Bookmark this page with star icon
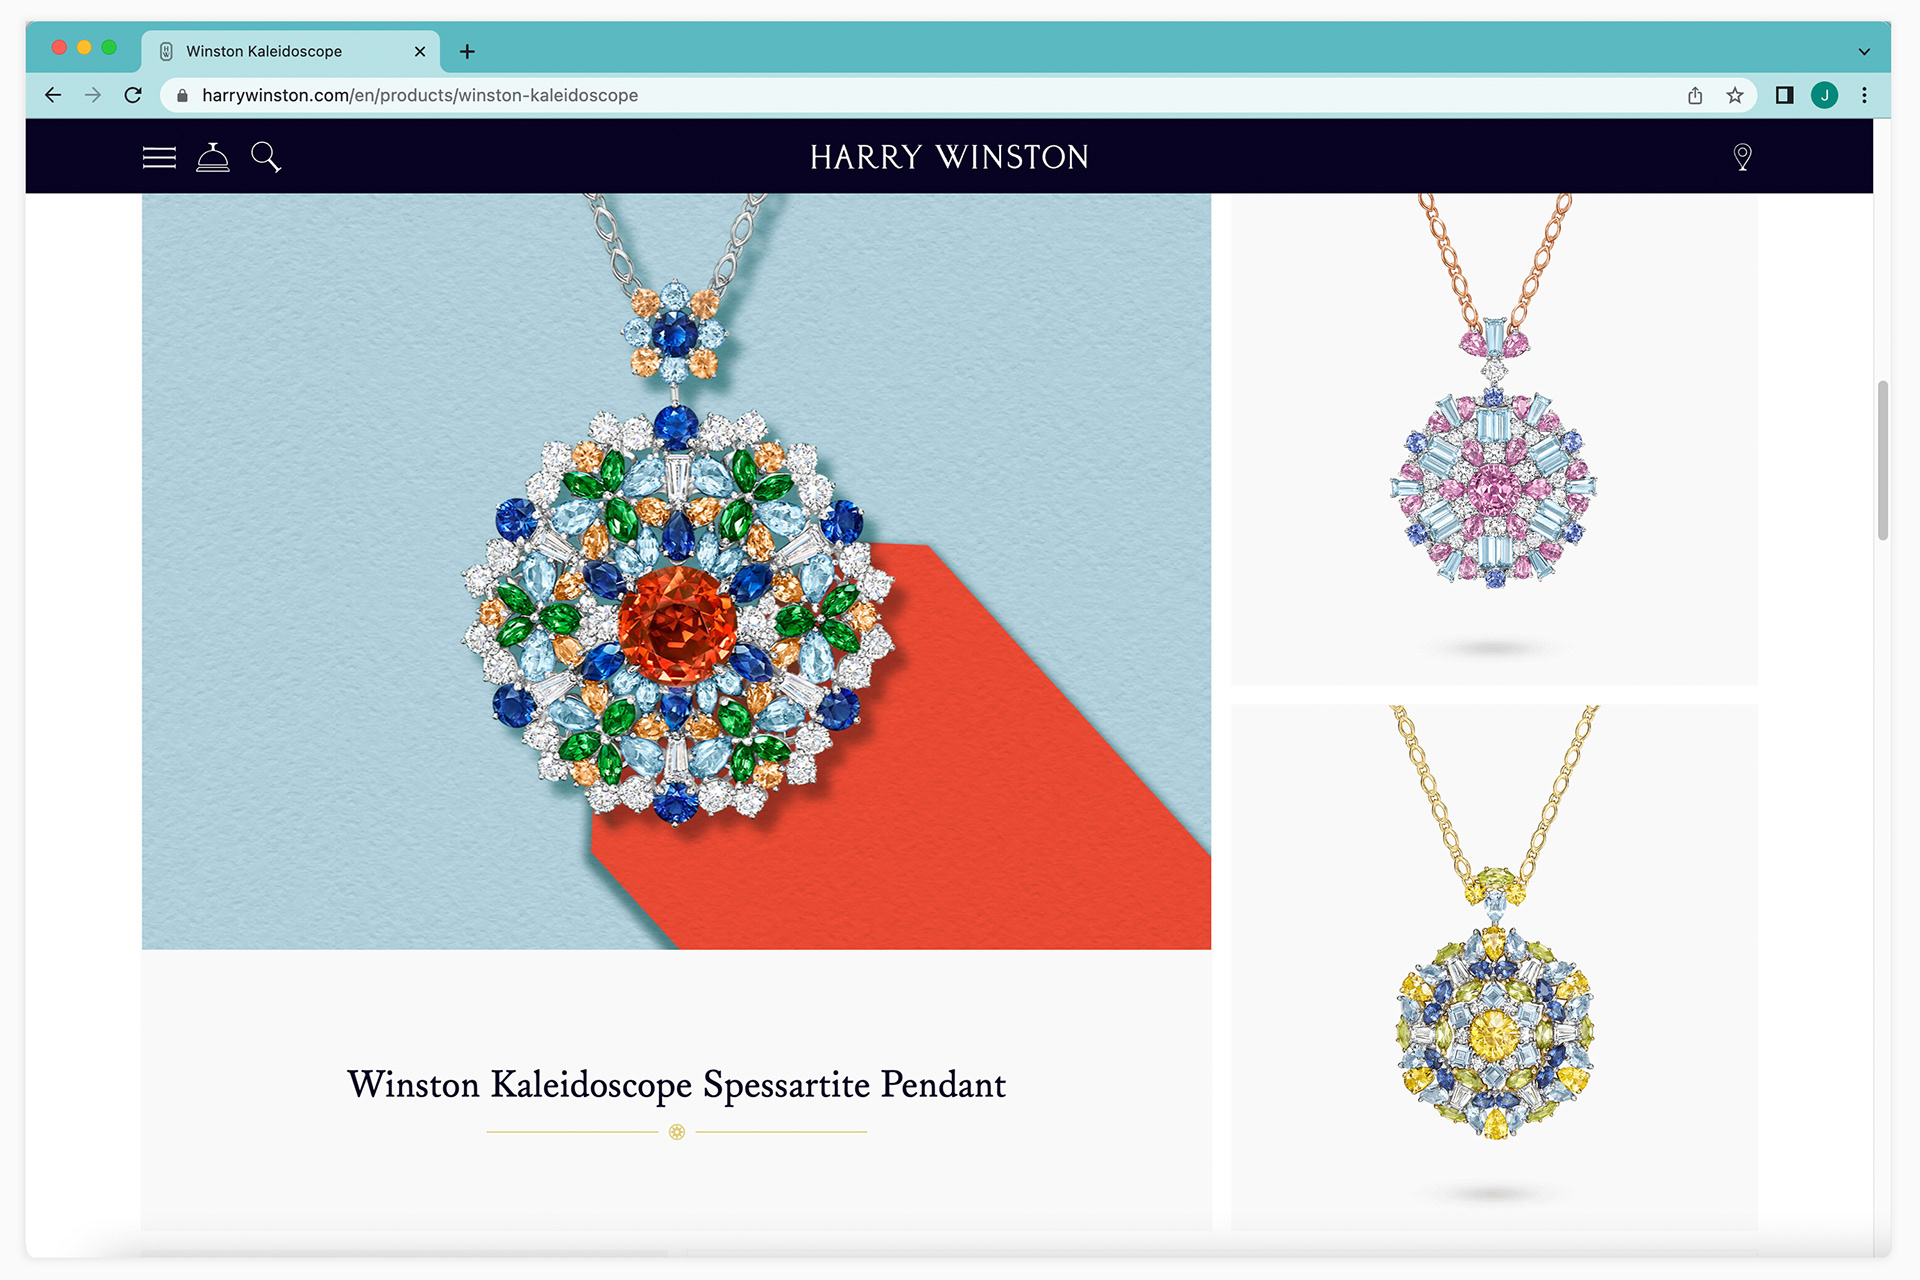The height and width of the screenshot is (1280, 1920). (1735, 95)
